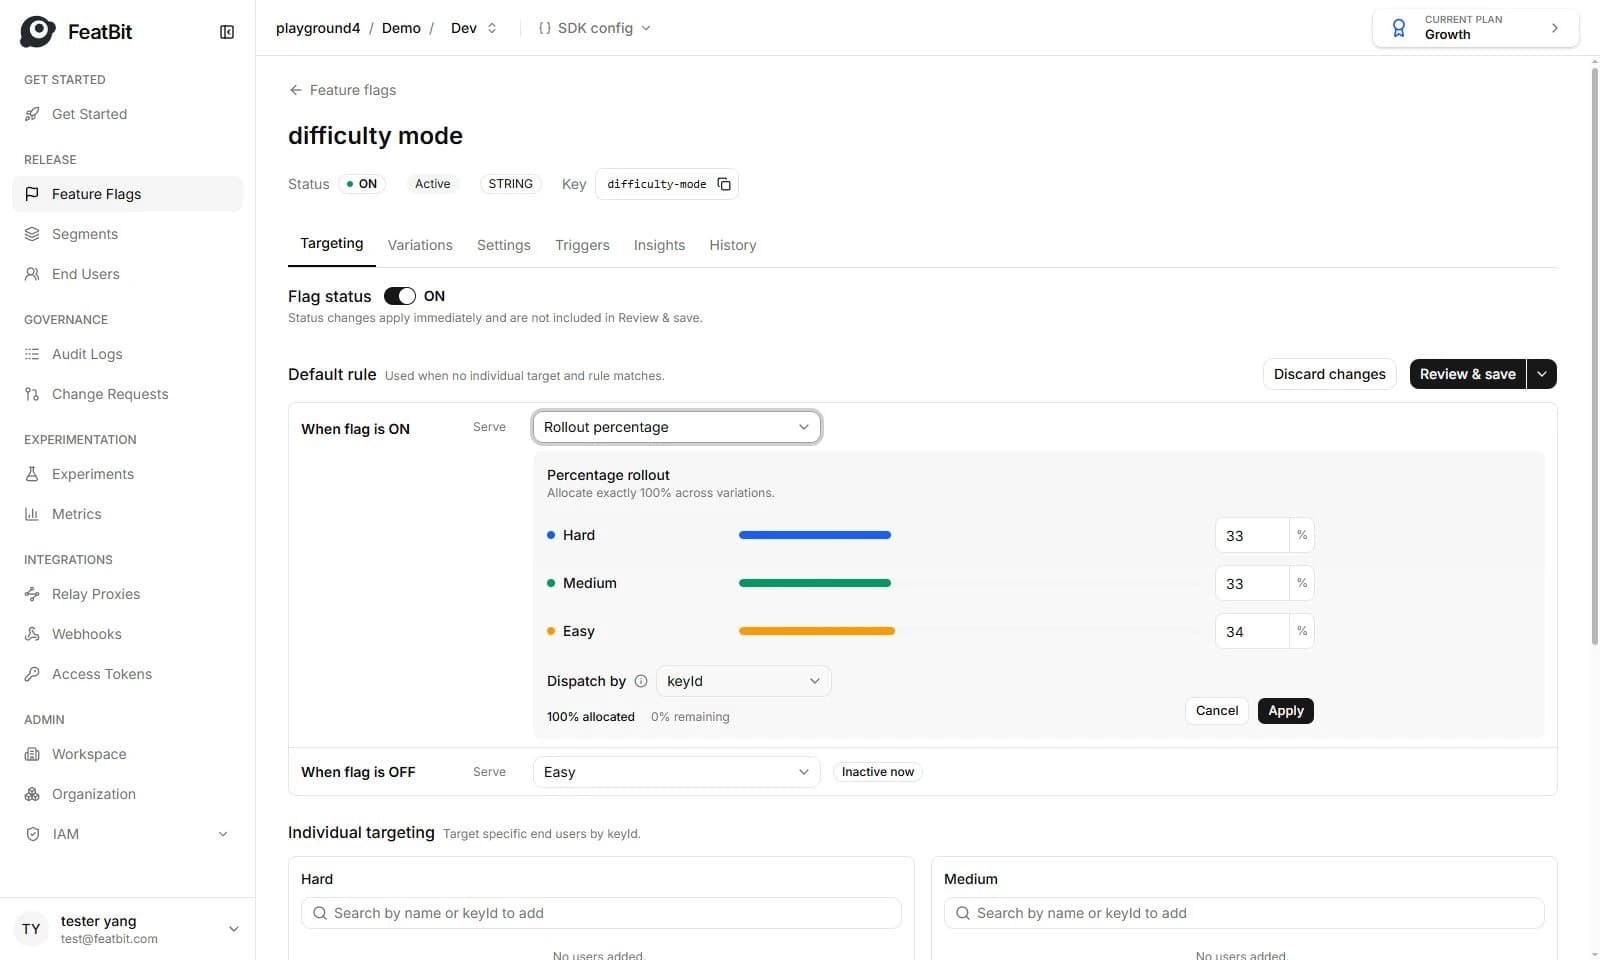Open Get Started rocket icon
Viewport: 1600px width, 960px height.
point(32,114)
